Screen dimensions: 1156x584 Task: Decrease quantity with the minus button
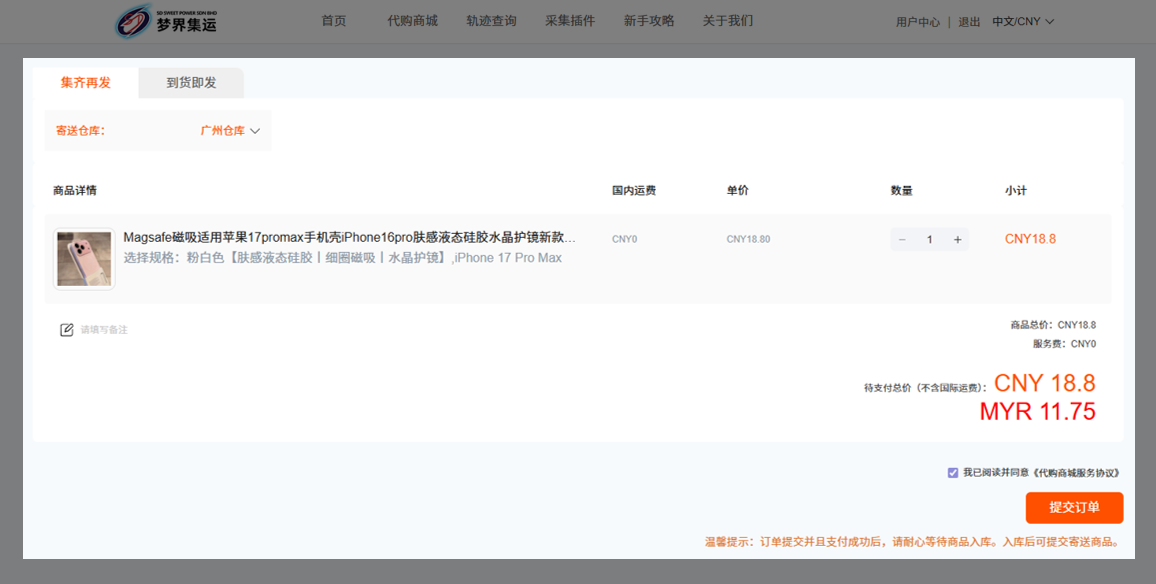coord(902,240)
